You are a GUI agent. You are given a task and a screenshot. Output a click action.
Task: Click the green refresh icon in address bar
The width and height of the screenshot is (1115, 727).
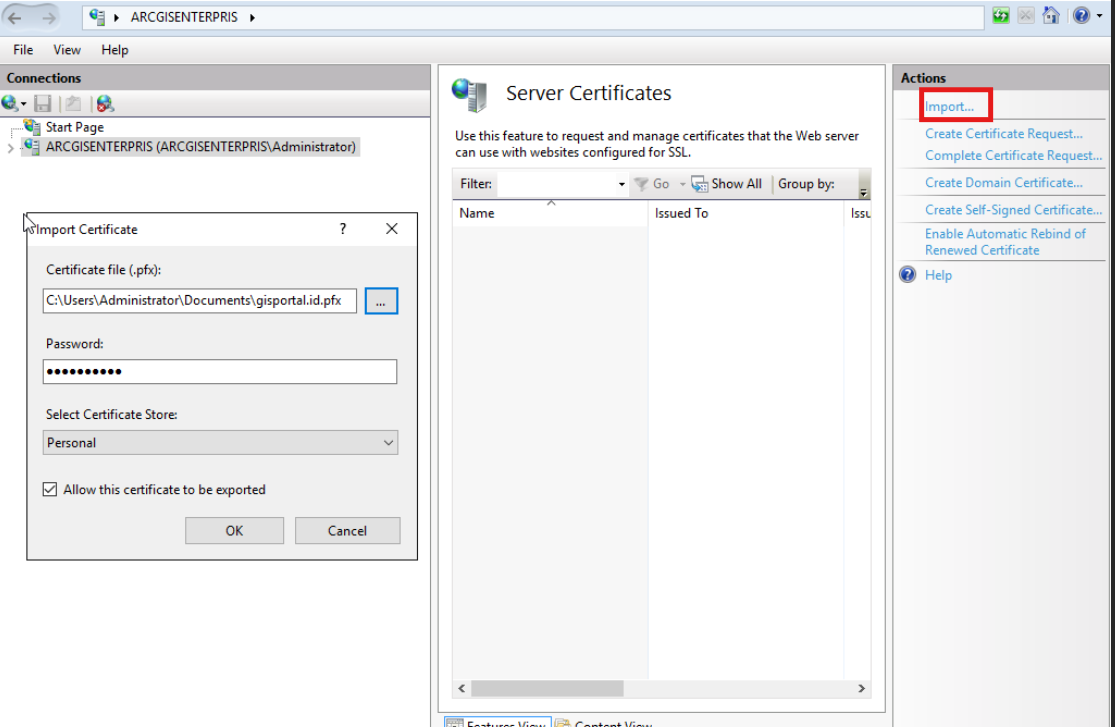click(x=1001, y=16)
